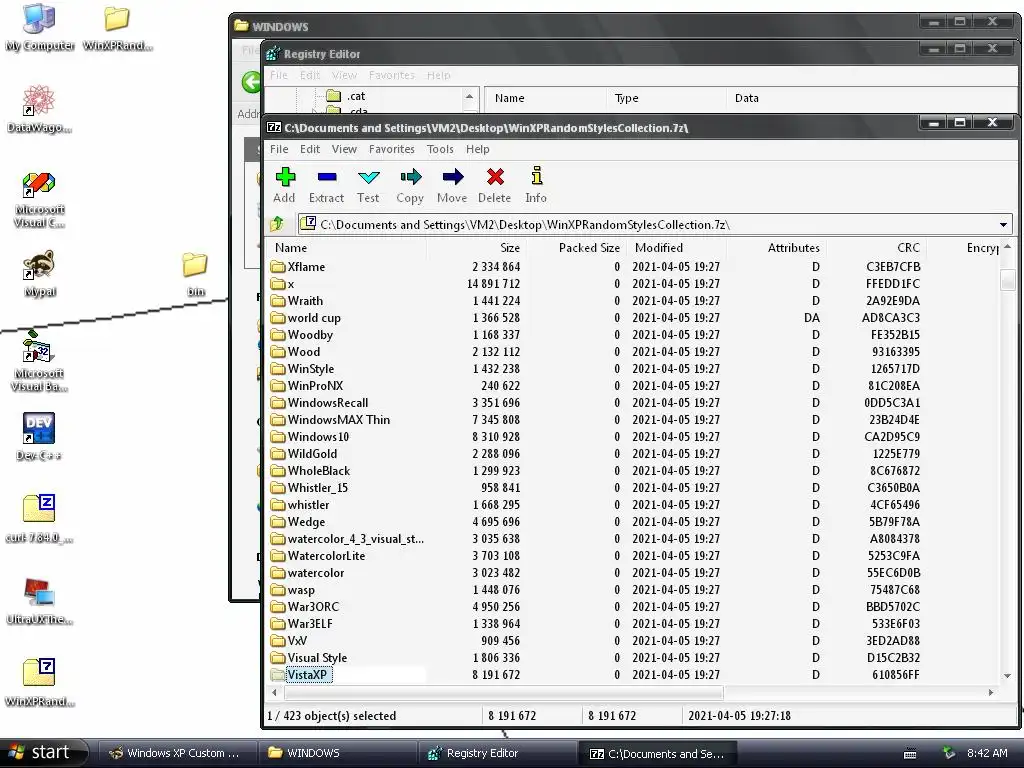Open the 7-Zip Favorites menu
The width and height of the screenshot is (1024, 768).
(391, 149)
